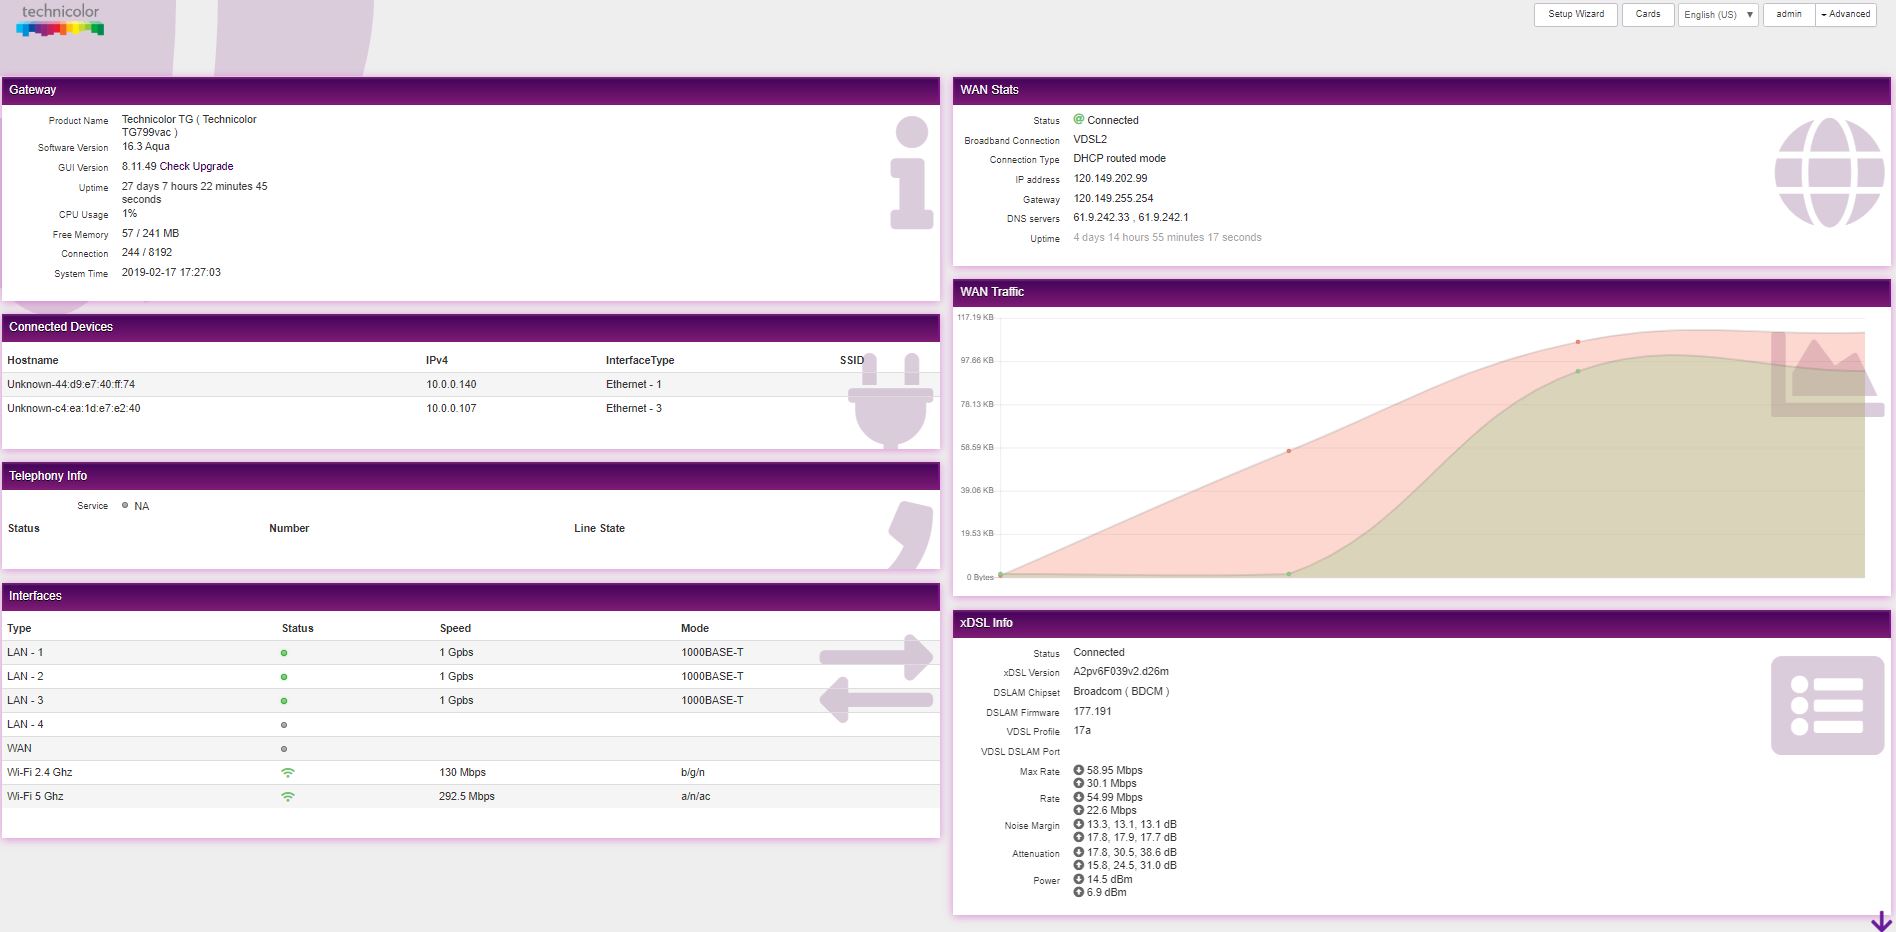Viewport: 1896px width, 932px height.
Task: Click the xDSL Info list icon
Action: coord(1827,706)
